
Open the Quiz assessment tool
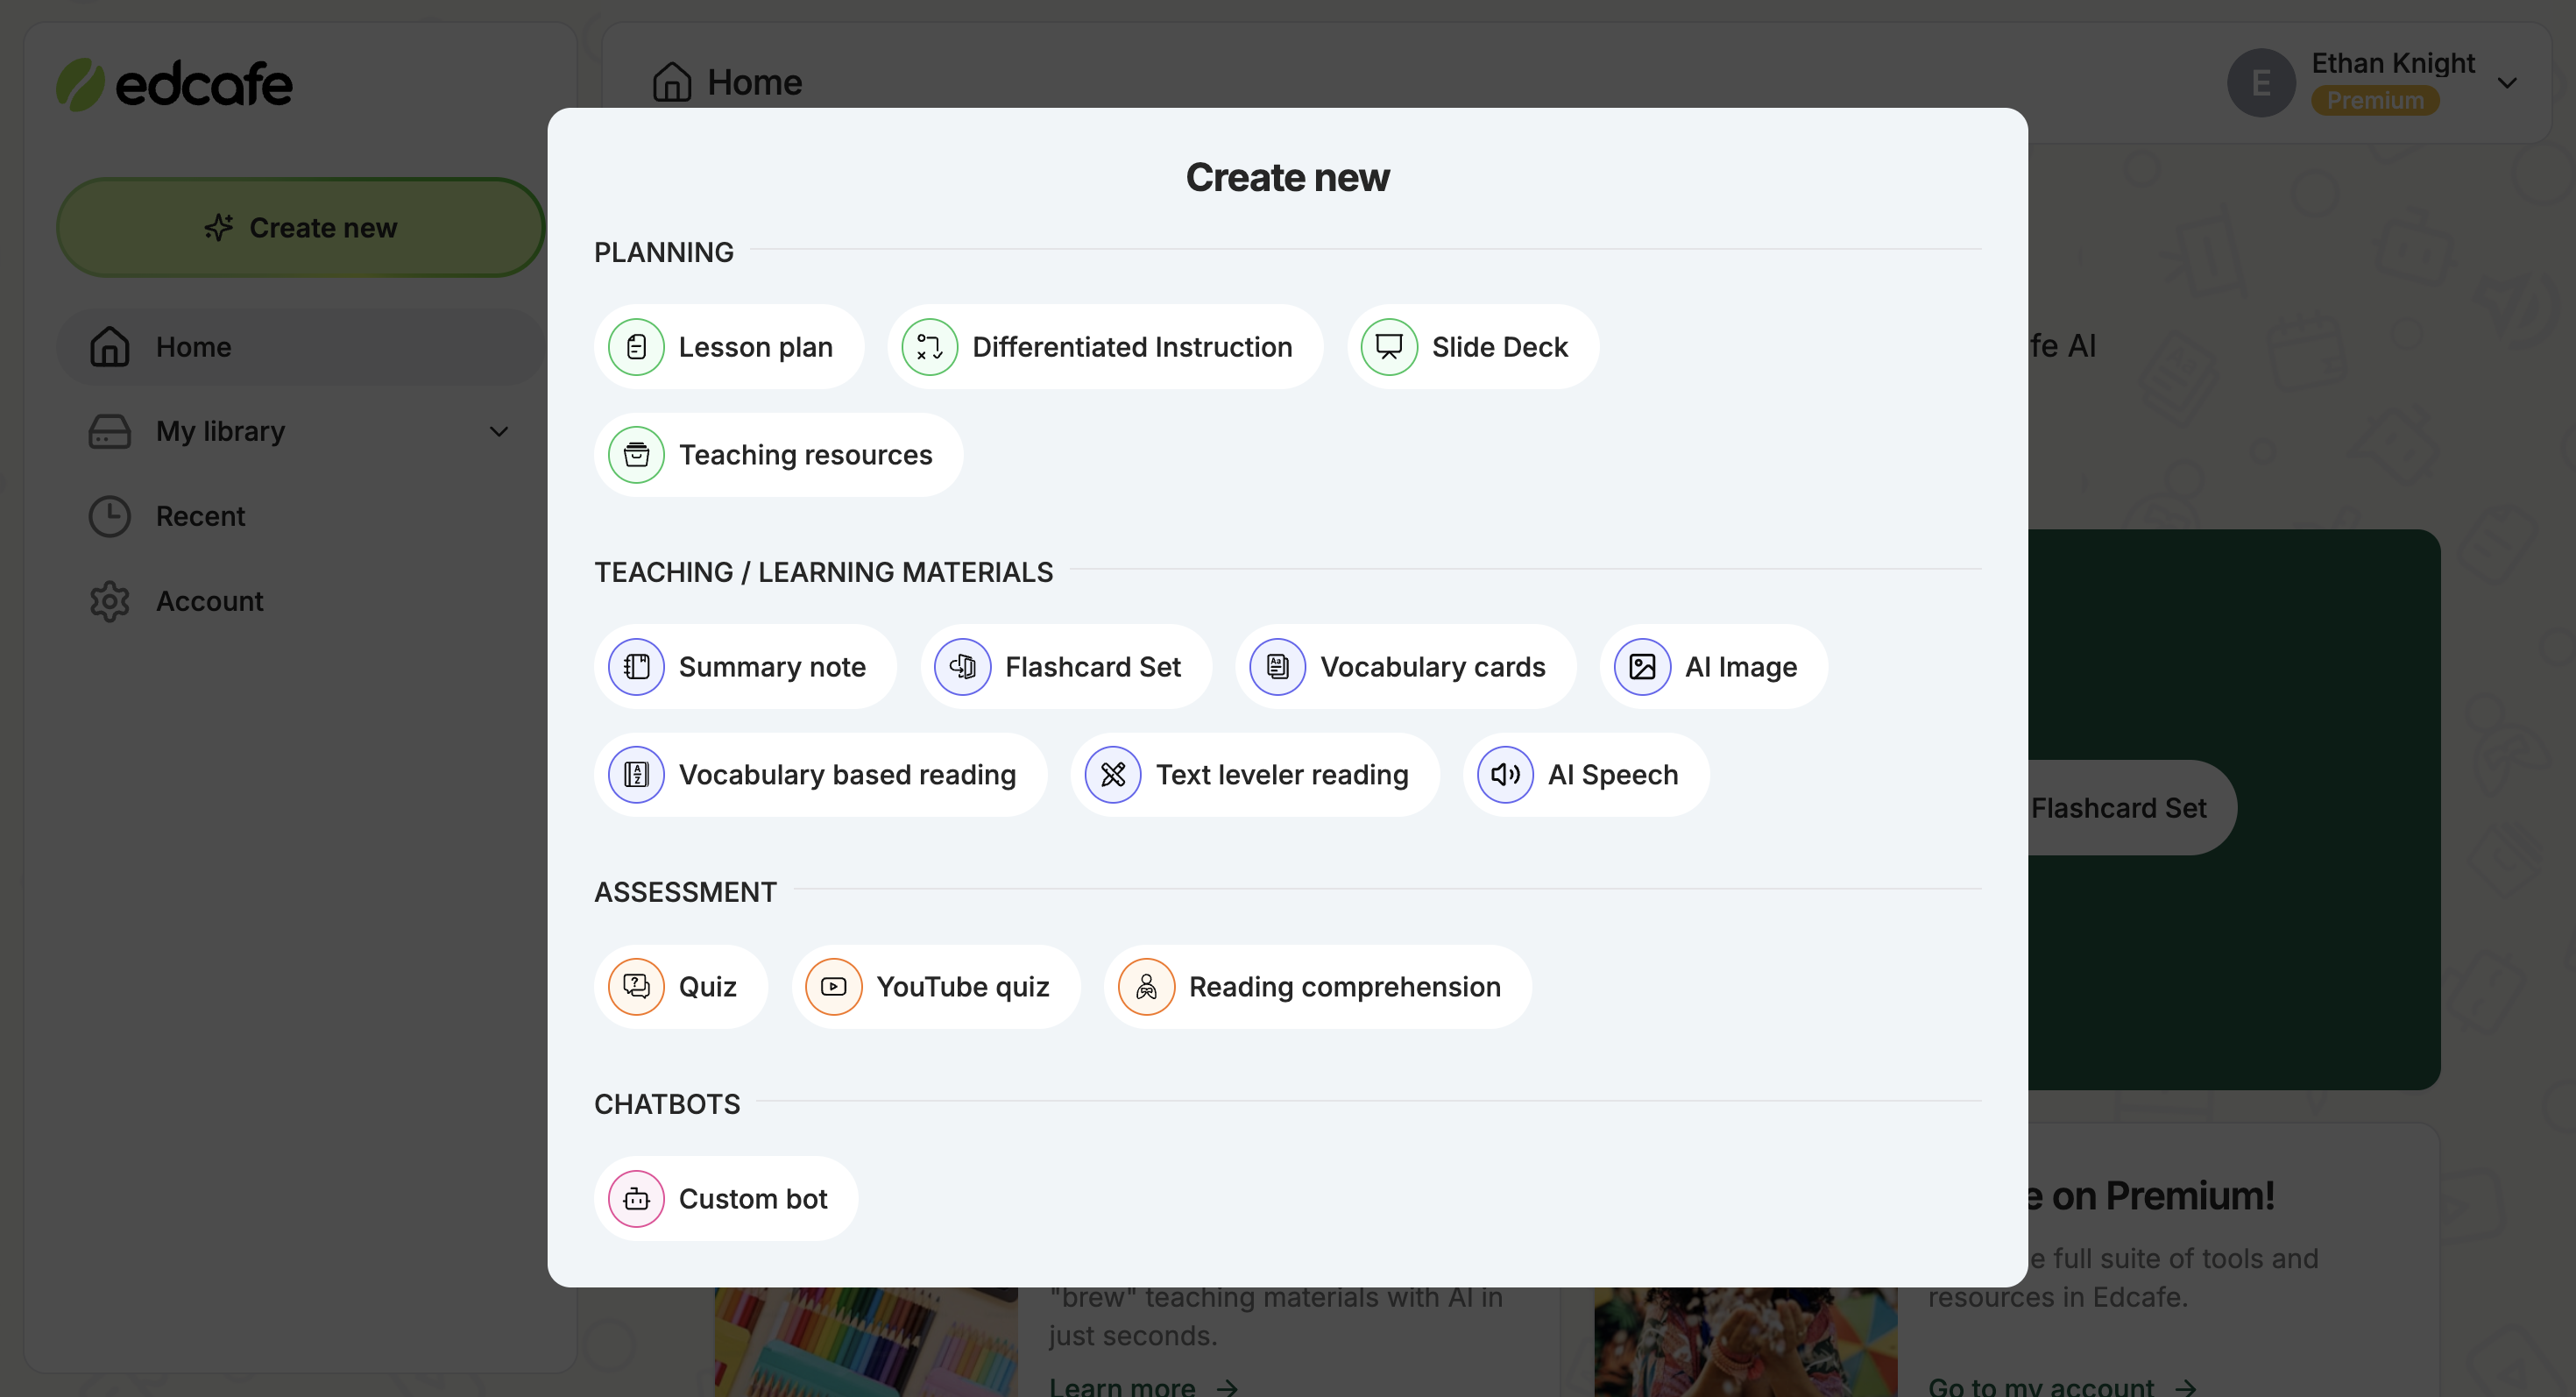[x=683, y=986]
